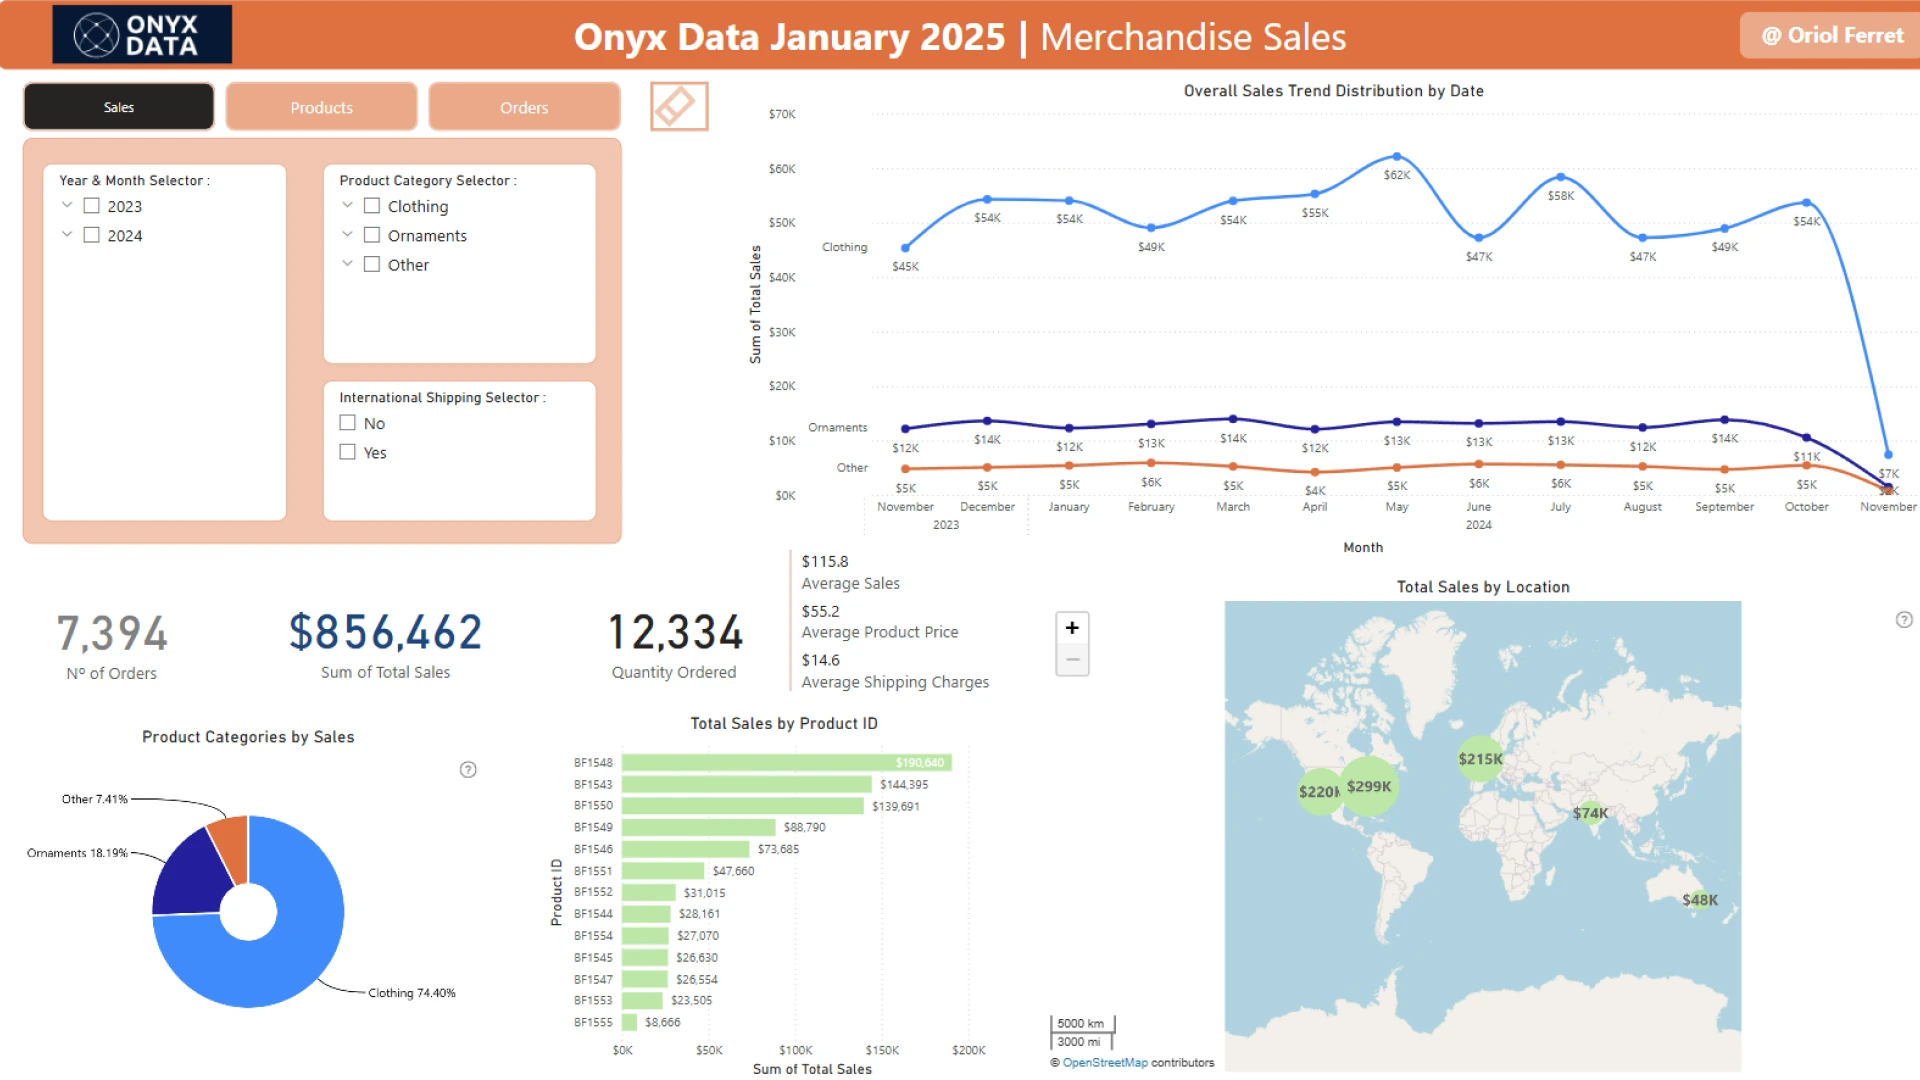Click the $48K bubble over Australia
This screenshot has height=1080, width=1920.
(x=1700, y=900)
